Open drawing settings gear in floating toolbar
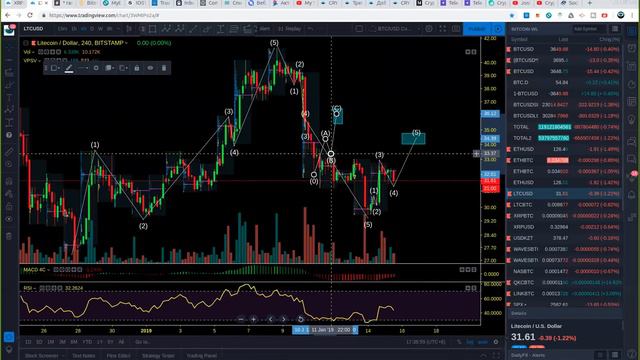 click(96, 68)
